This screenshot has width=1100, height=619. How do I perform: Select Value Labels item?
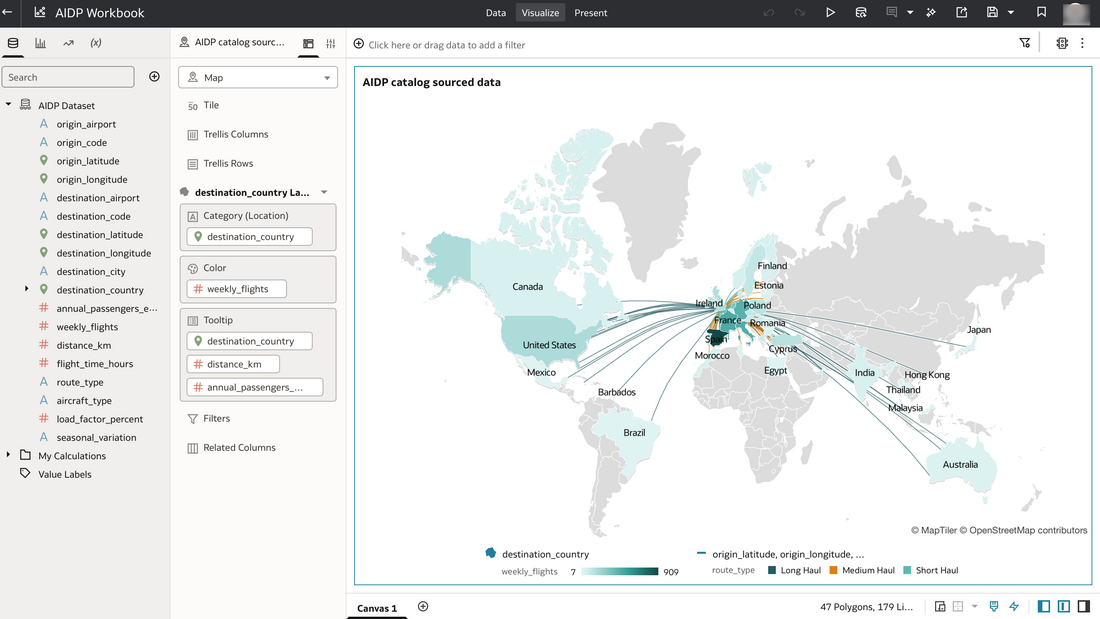tap(65, 474)
